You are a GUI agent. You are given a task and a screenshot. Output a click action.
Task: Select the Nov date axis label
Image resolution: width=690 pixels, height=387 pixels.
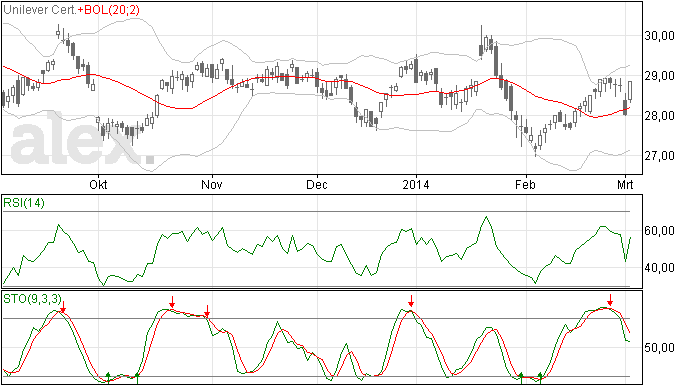click(212, 184)
